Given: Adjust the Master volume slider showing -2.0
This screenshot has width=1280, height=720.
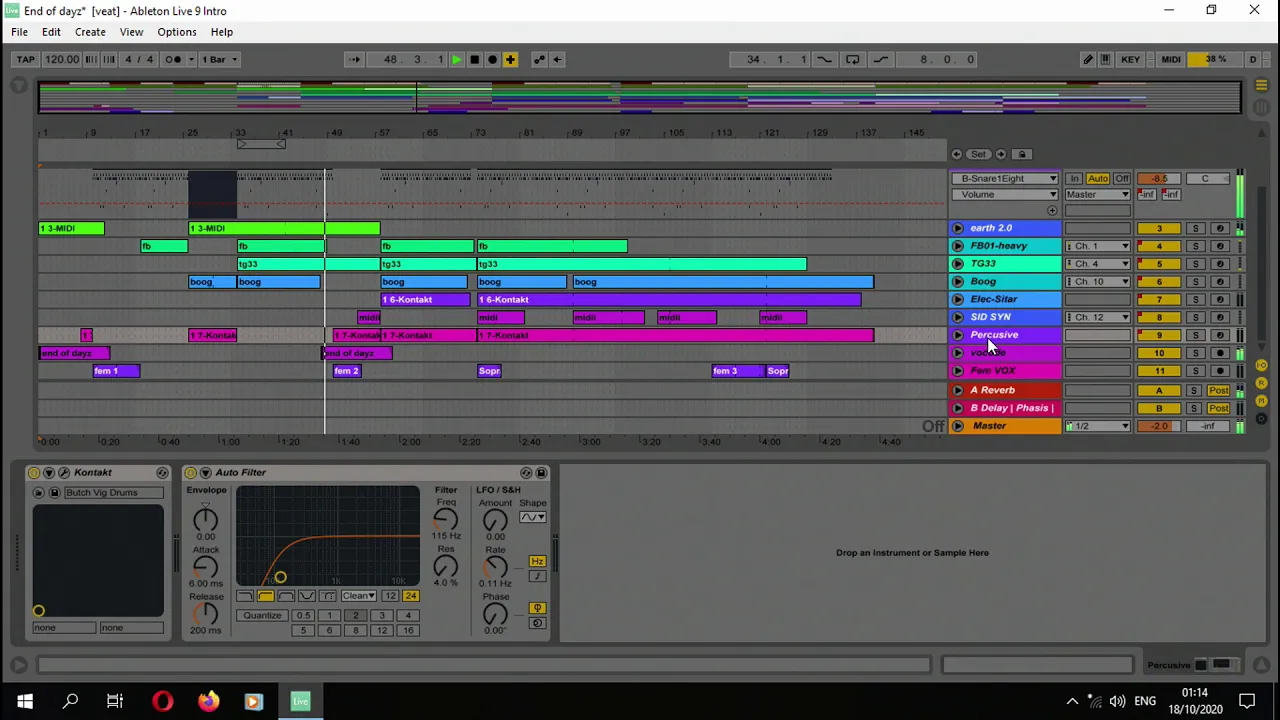Looking at the screenshot, I should tap(1159, 426).
